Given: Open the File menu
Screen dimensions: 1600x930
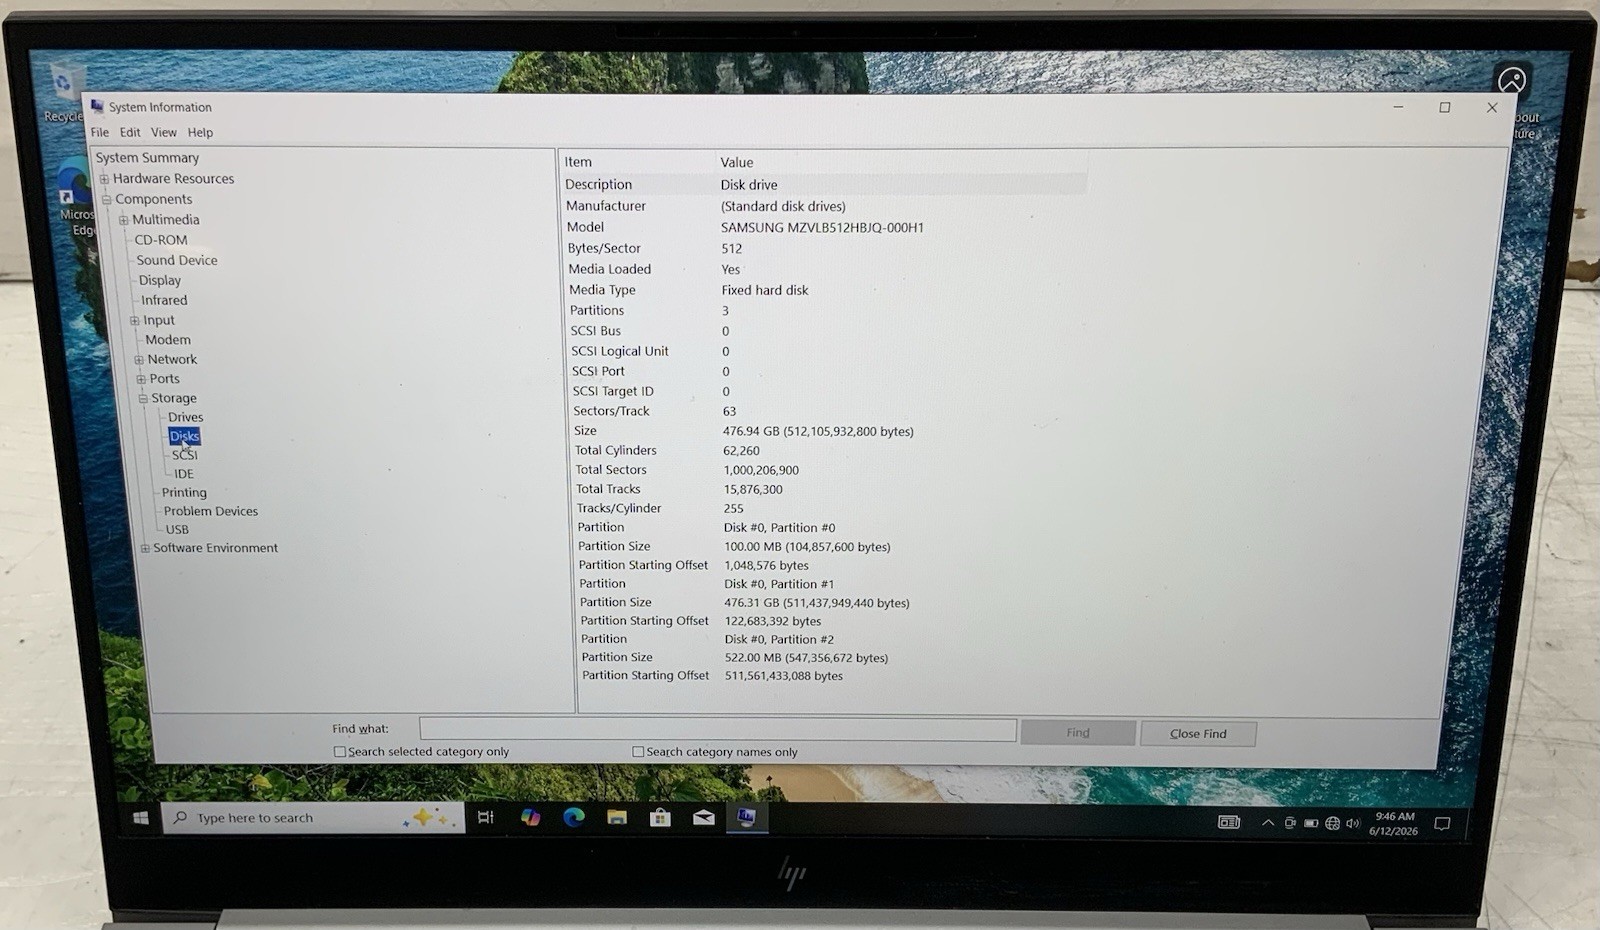Looking at the screenshot, I should coord(100,132).
